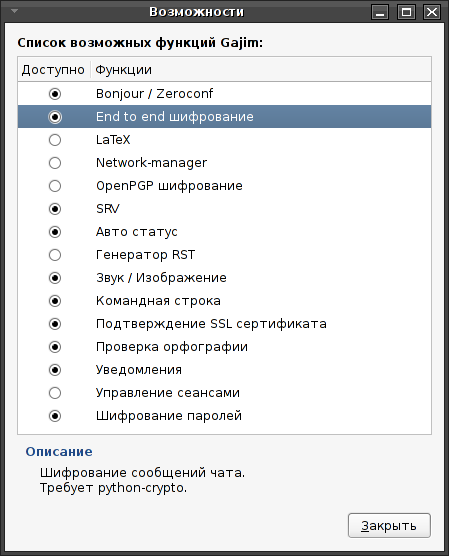Select the Звук / Изображение row text
Viewport: 449px width, 556px height.
[x=161, y=278]
